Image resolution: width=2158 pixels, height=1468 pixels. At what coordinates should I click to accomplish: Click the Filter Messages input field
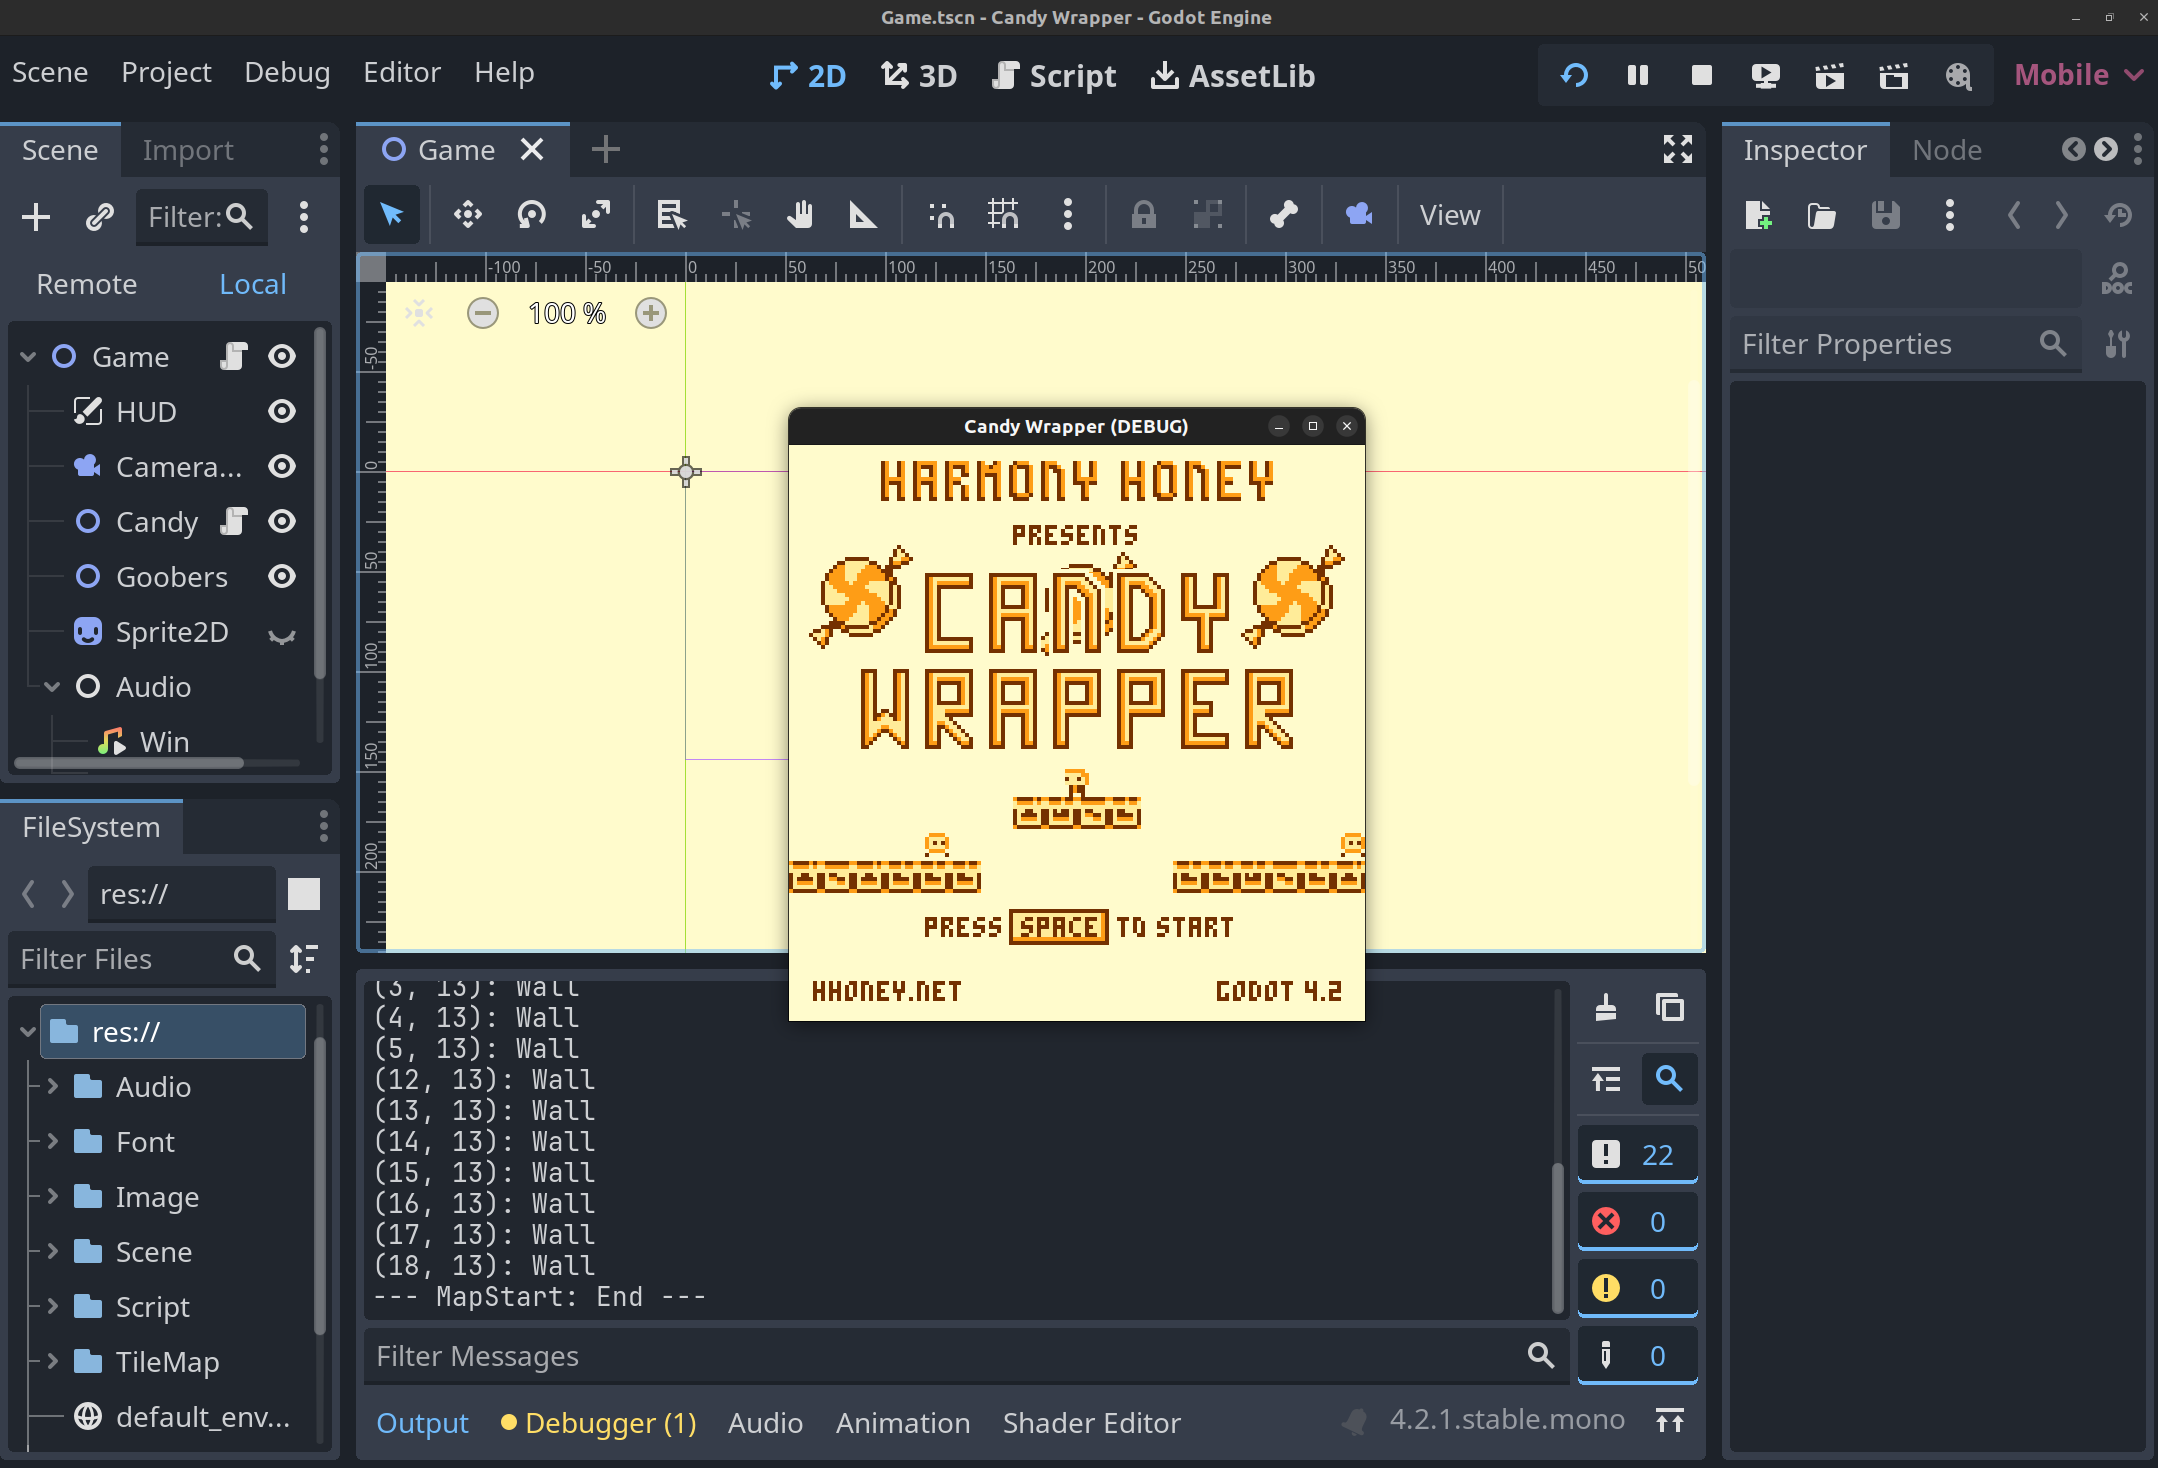pyautogui.click(x=945, y=1355)
